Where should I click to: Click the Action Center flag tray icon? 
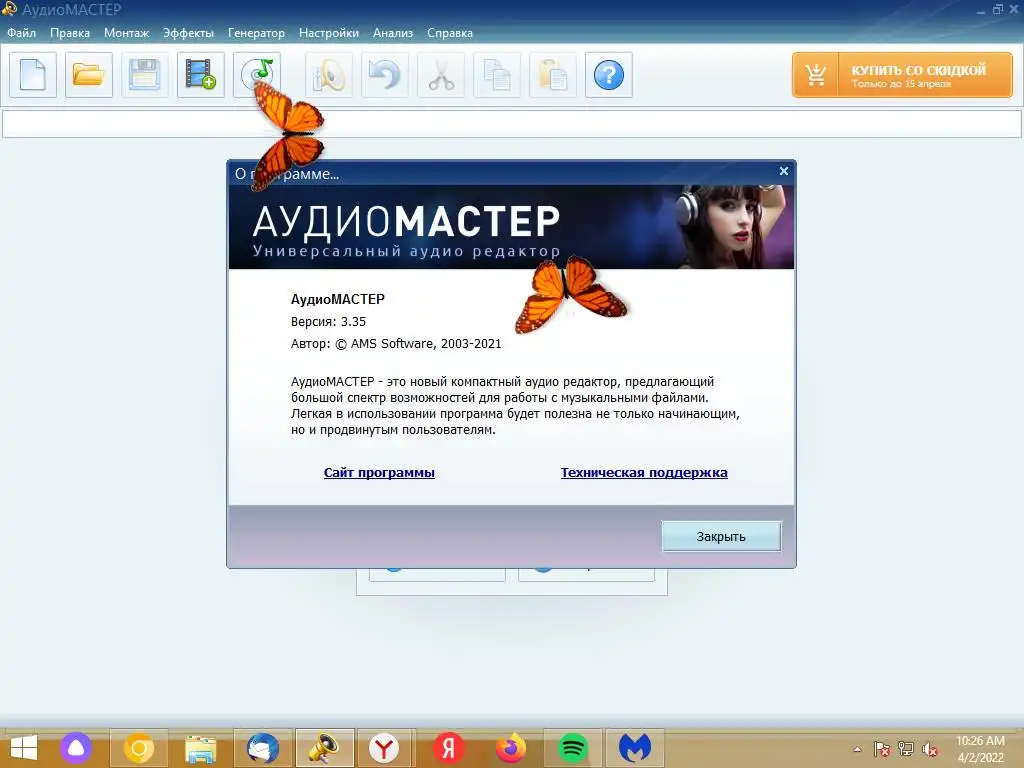(x=881, y=749)
